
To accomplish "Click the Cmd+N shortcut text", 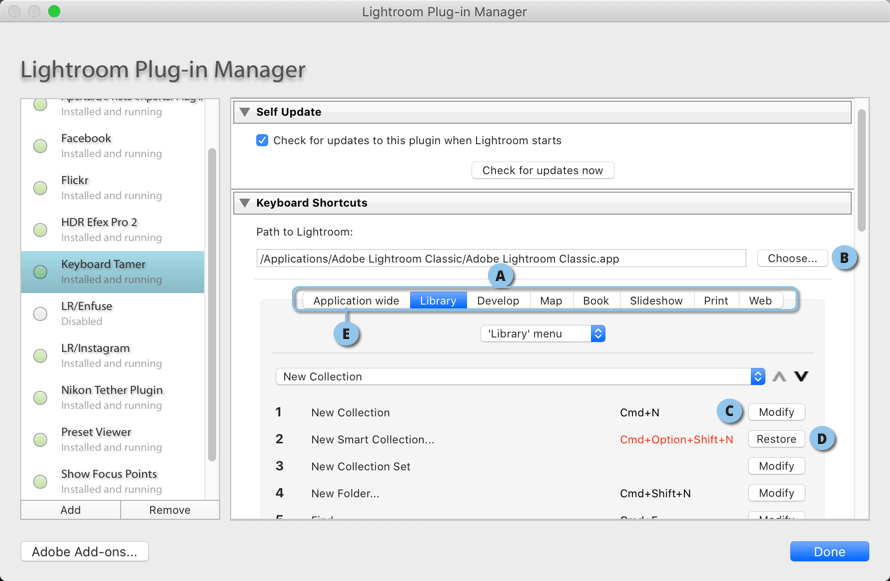I will (x=640, y=412).
